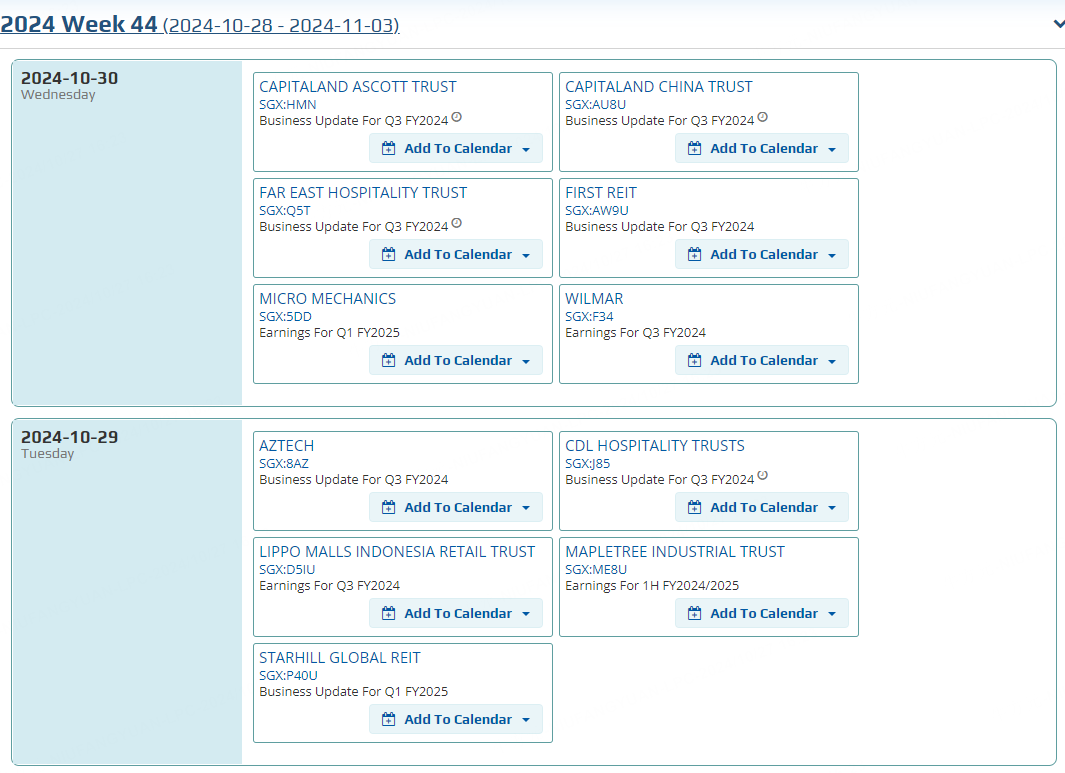Screen dimensions: 1065x773
Task: Click ticker SGX:5DD
Action: point(285,317)
